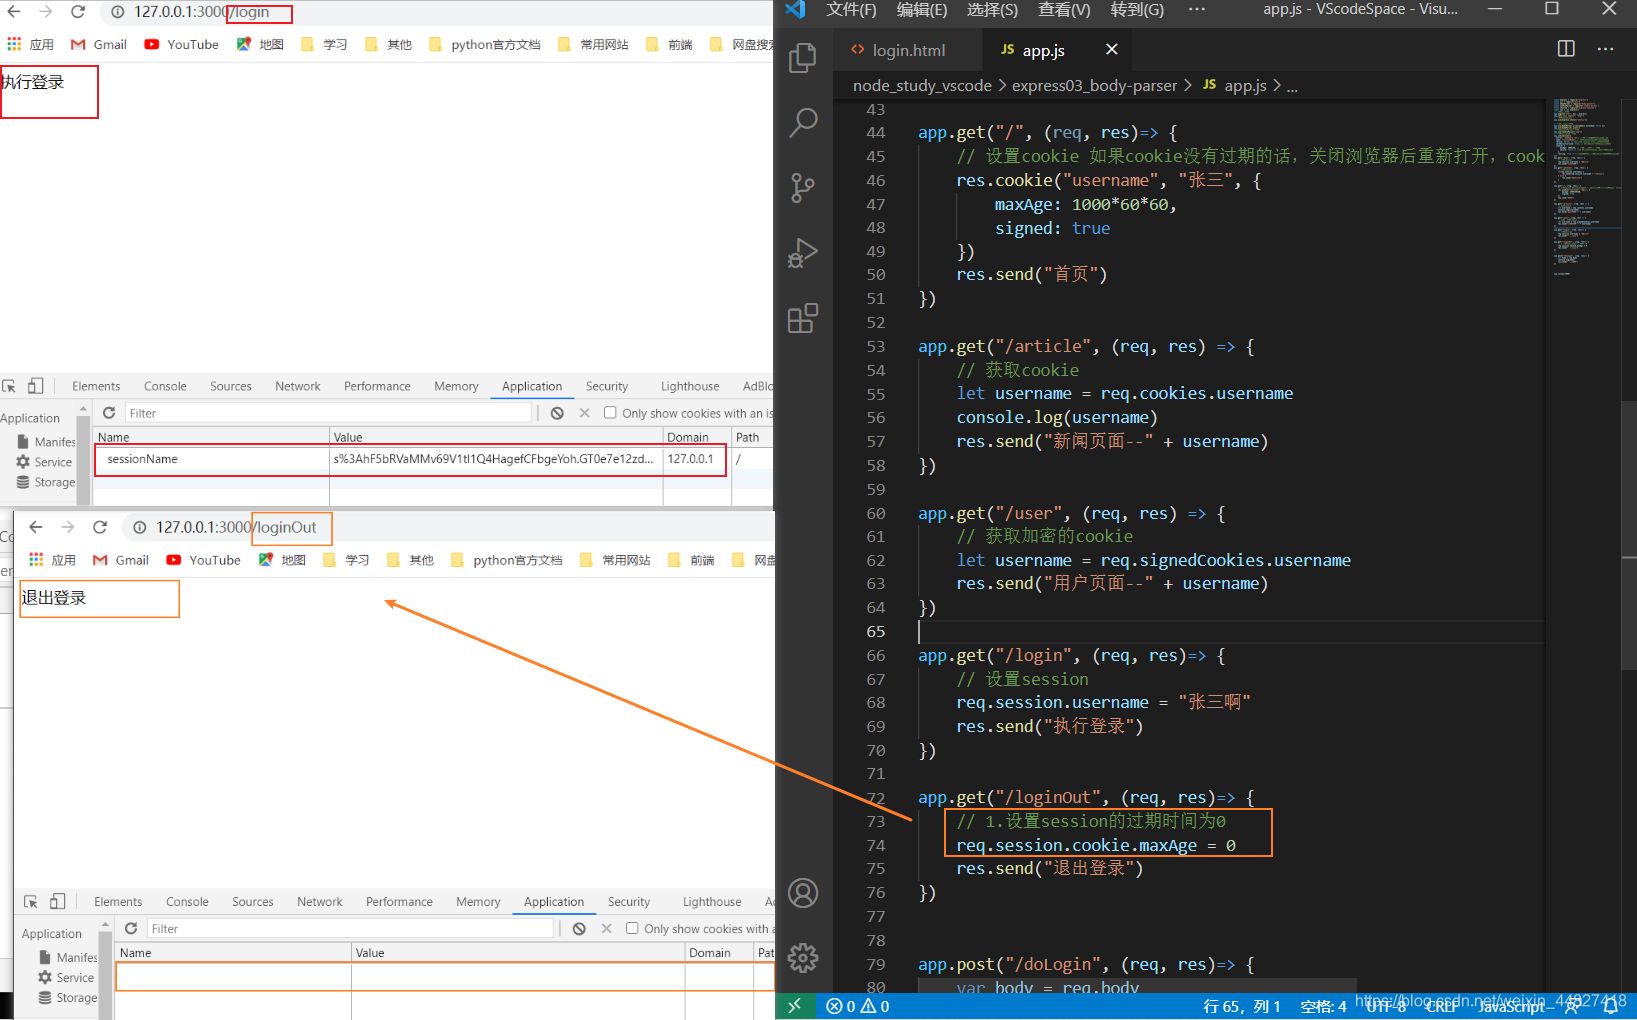Click the remote window icon in status bar
Image resolution: width=1637 pixels, height=1020 pixels.
794,1006
